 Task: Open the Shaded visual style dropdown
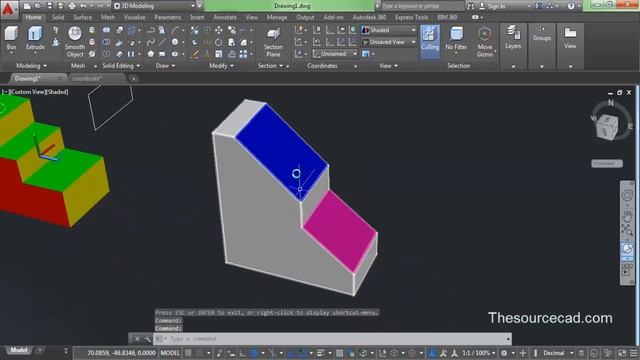click(389, 30)
